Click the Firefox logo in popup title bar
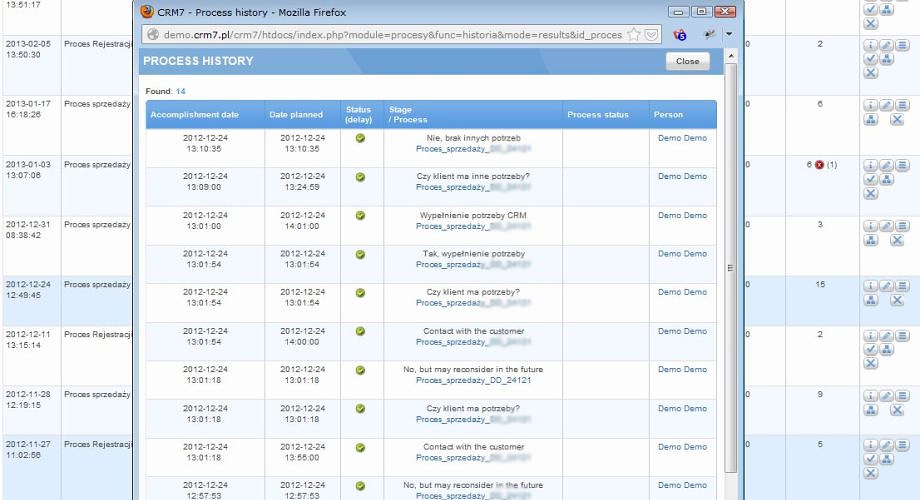 coord(147,12)
